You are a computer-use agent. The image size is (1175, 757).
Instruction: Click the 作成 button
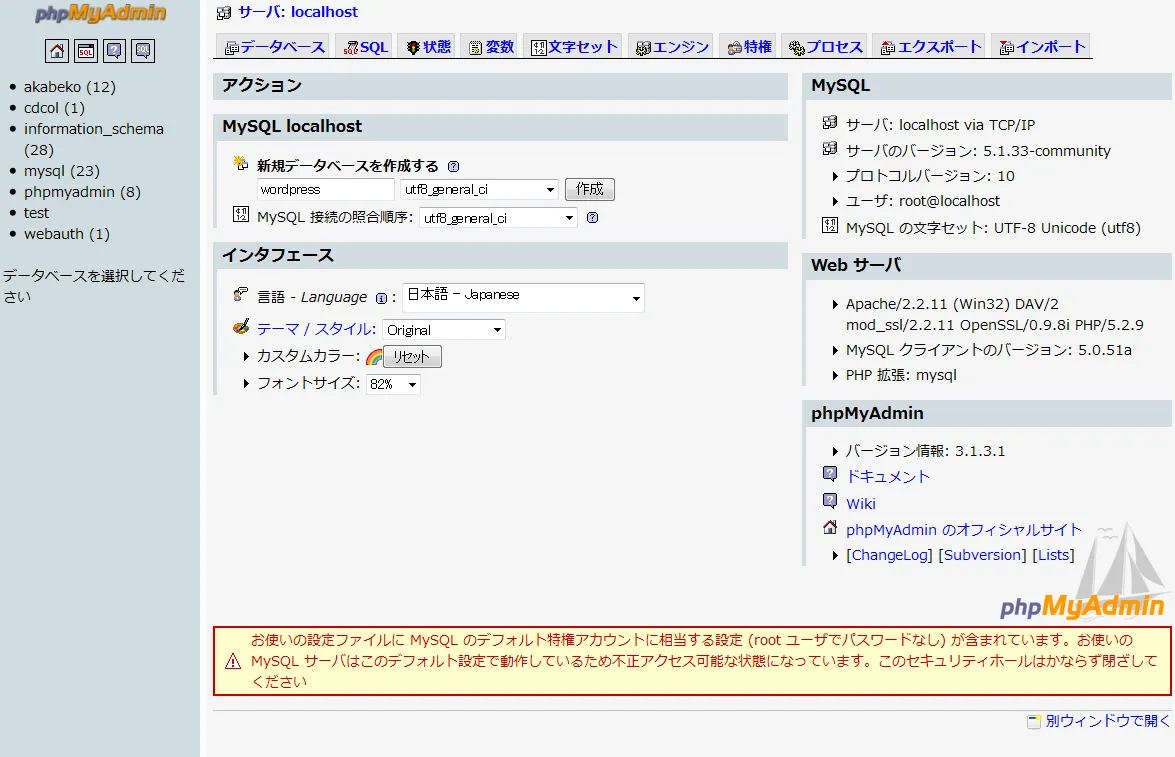[589, 189]
